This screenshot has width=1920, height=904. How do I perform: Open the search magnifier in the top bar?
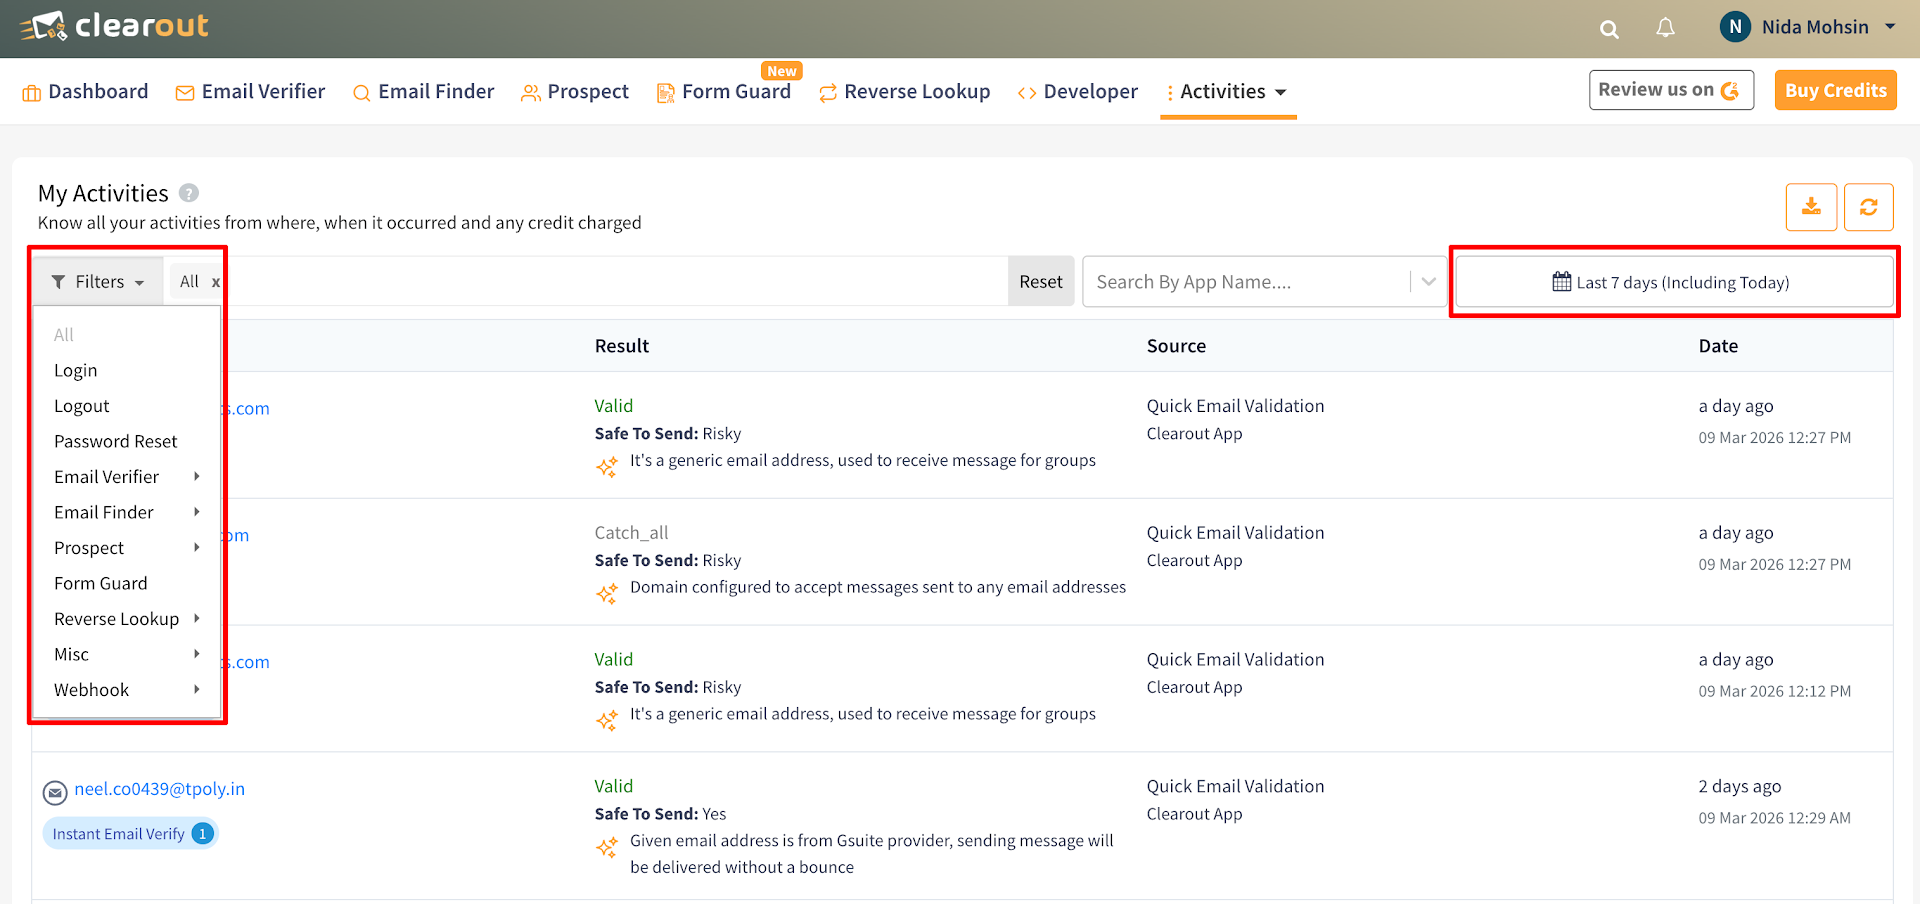(x=1609, y=29)
